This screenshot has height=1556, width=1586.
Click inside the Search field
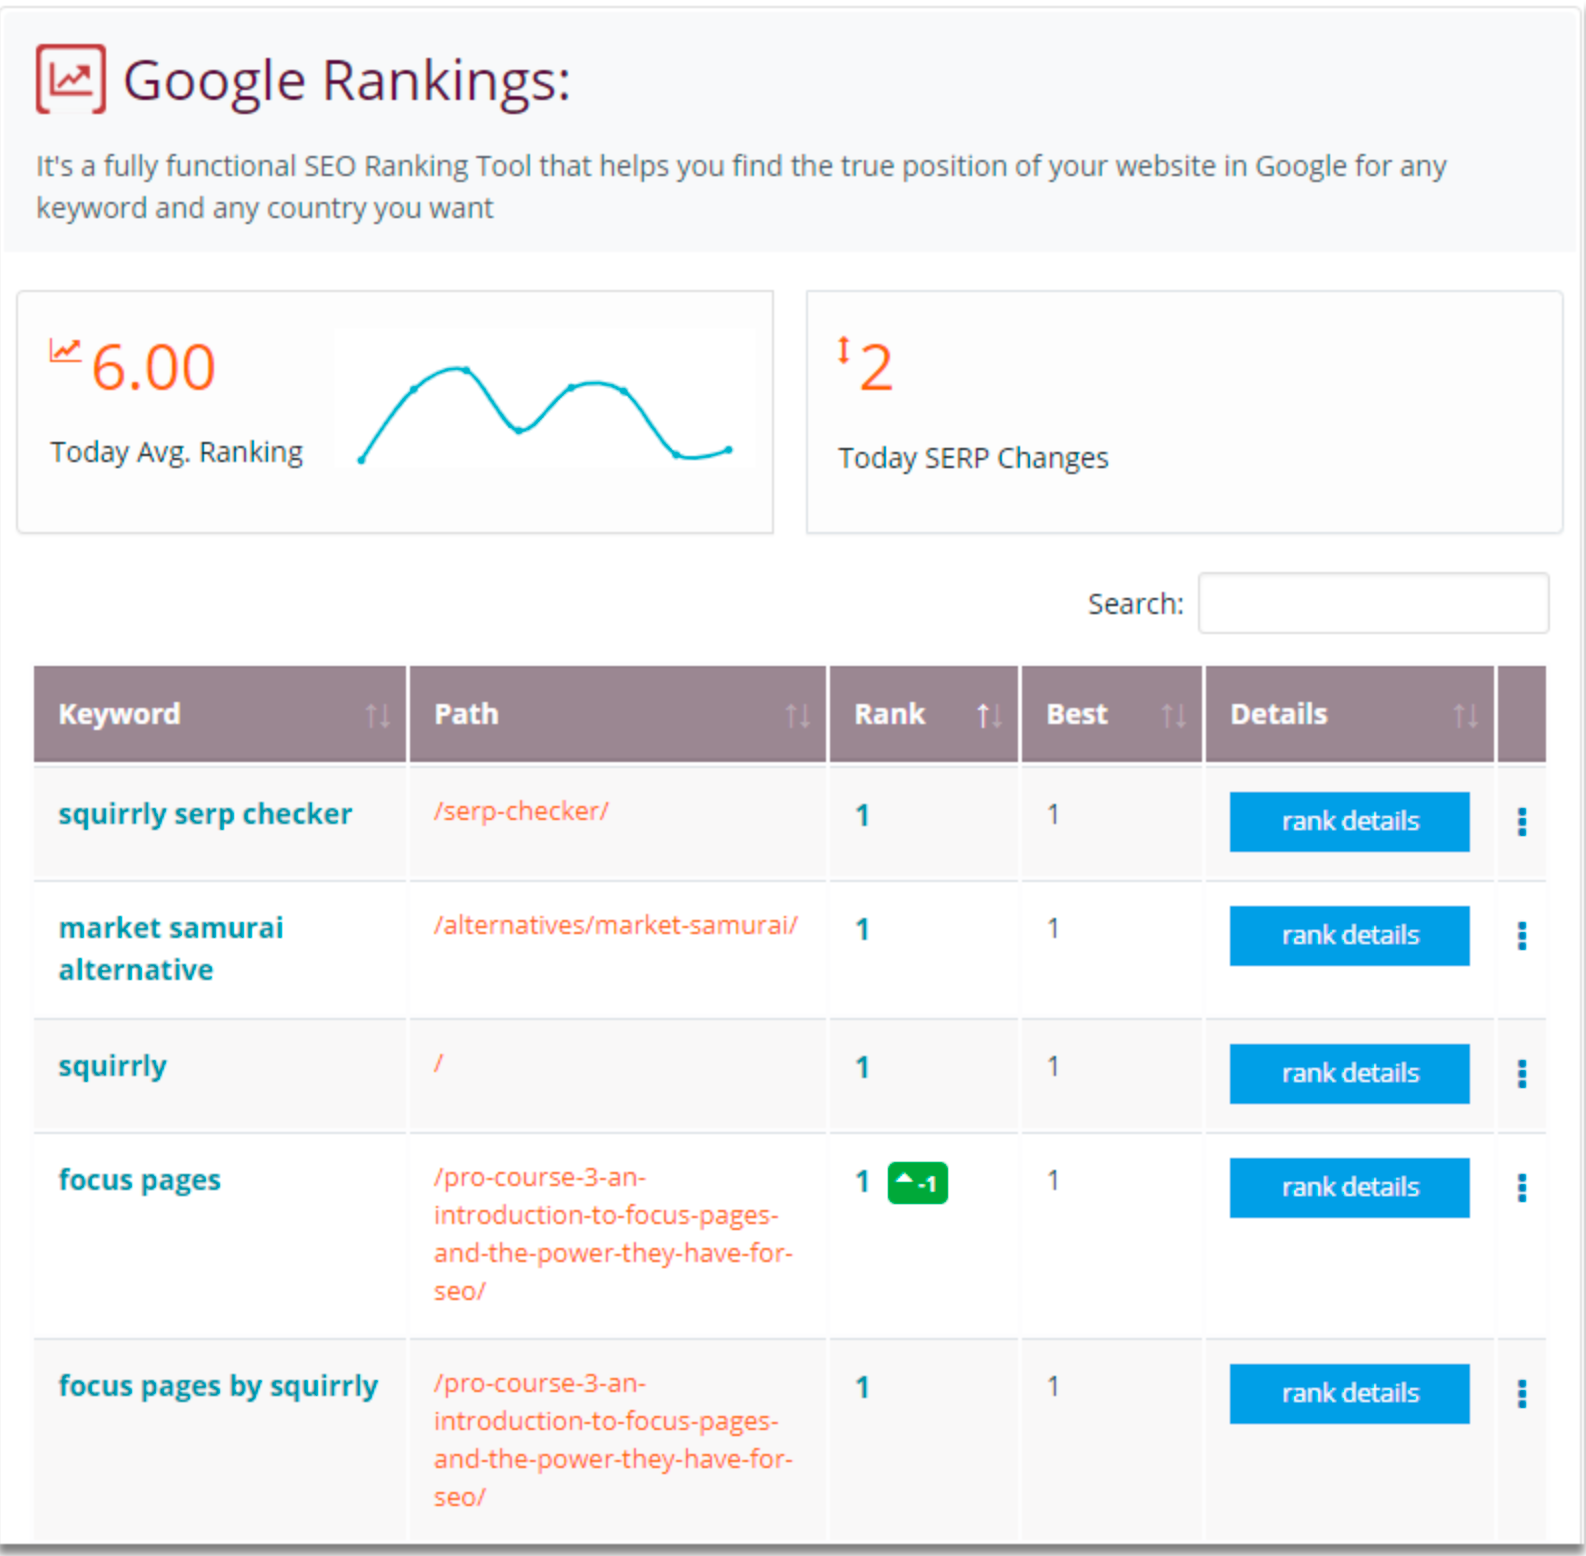coord(1372,603)
